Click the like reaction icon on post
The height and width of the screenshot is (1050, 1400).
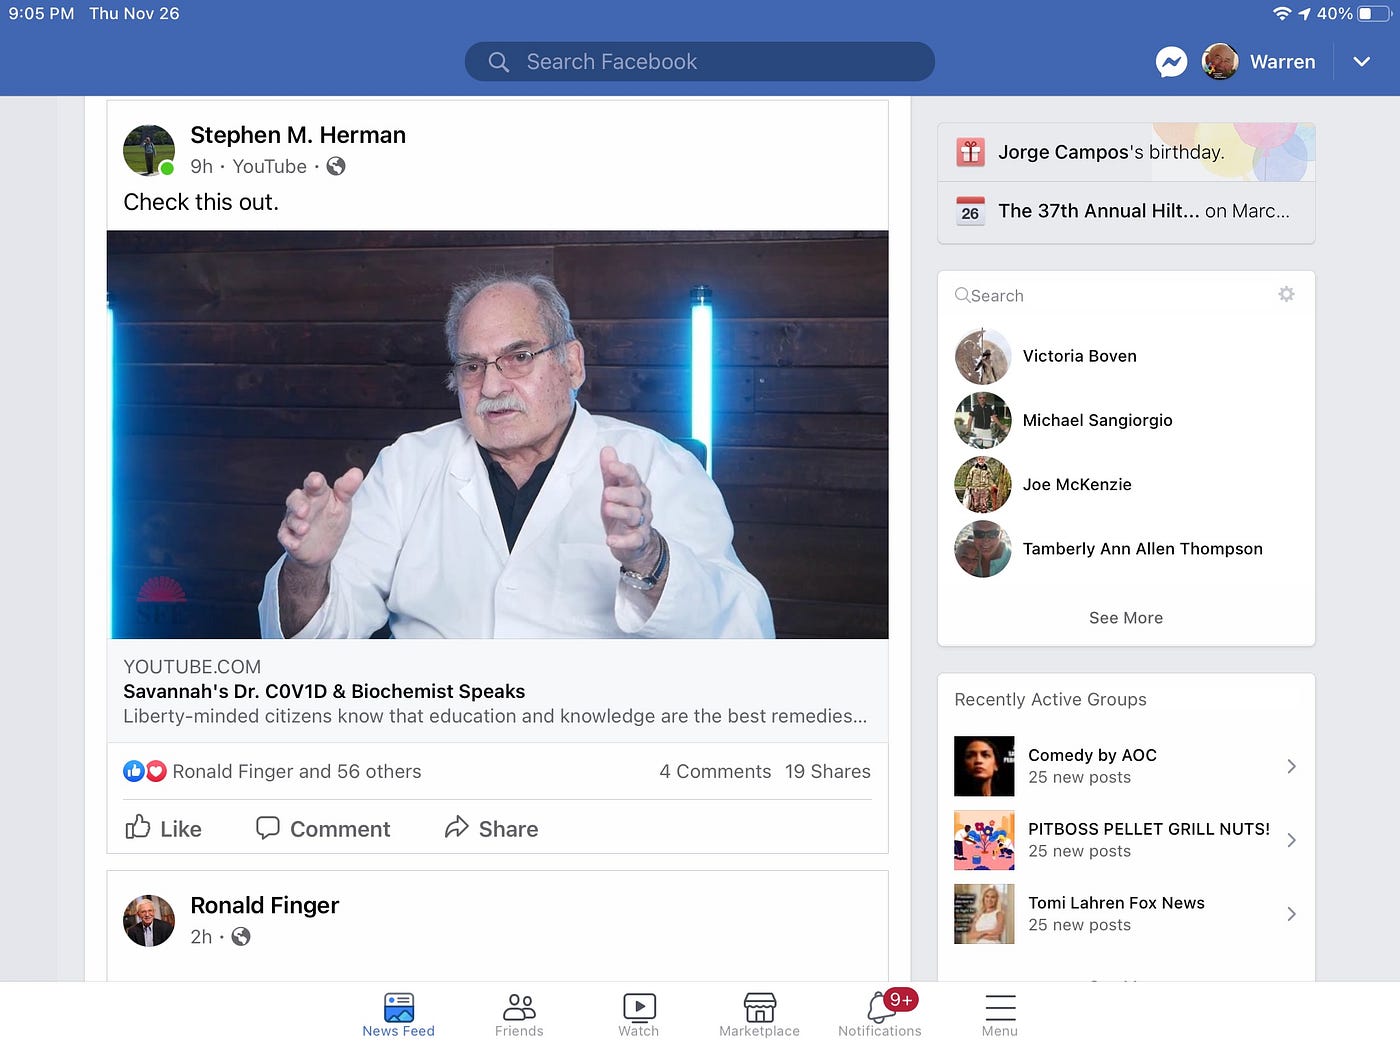(134, 771)
